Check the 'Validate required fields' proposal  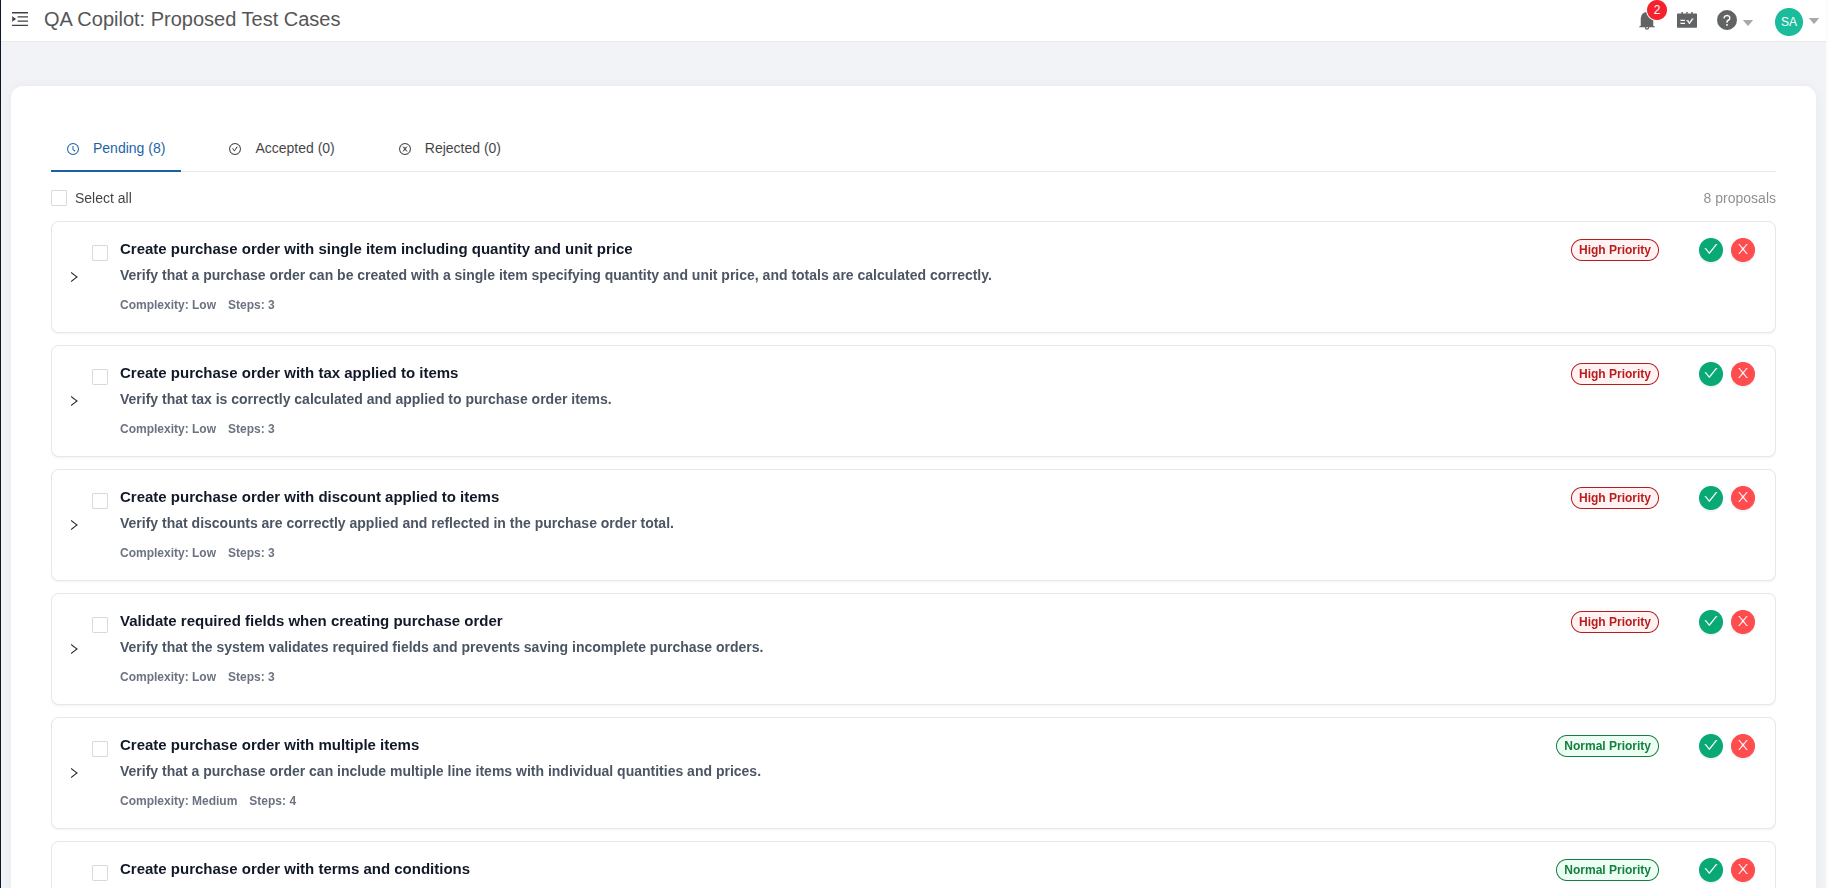coord(100,625)
